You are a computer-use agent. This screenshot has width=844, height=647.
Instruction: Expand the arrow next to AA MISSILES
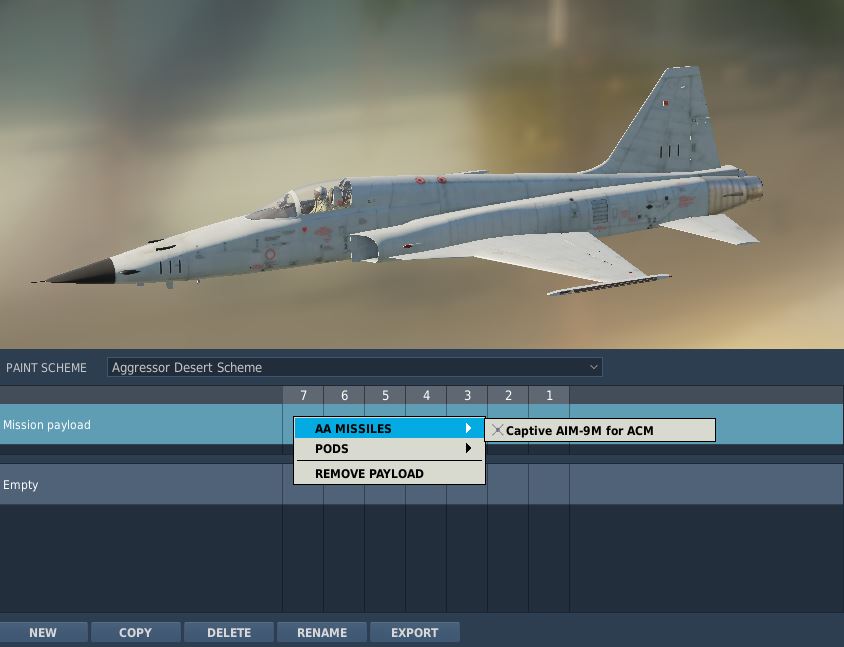coord(468,428)
